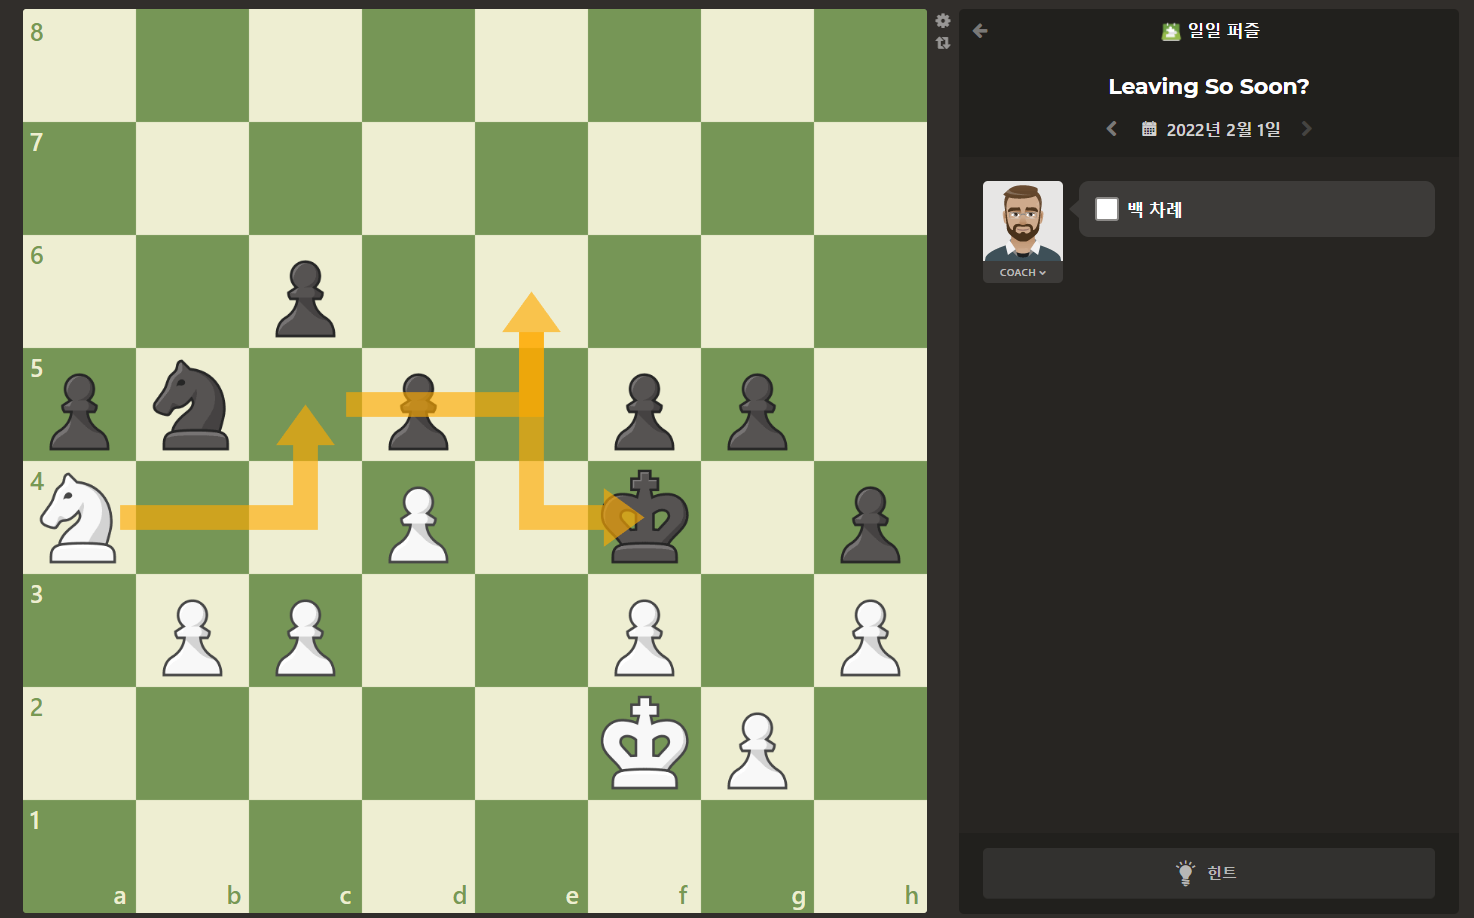
Task: Select the white king on f2
Action: tap(645, 744)
